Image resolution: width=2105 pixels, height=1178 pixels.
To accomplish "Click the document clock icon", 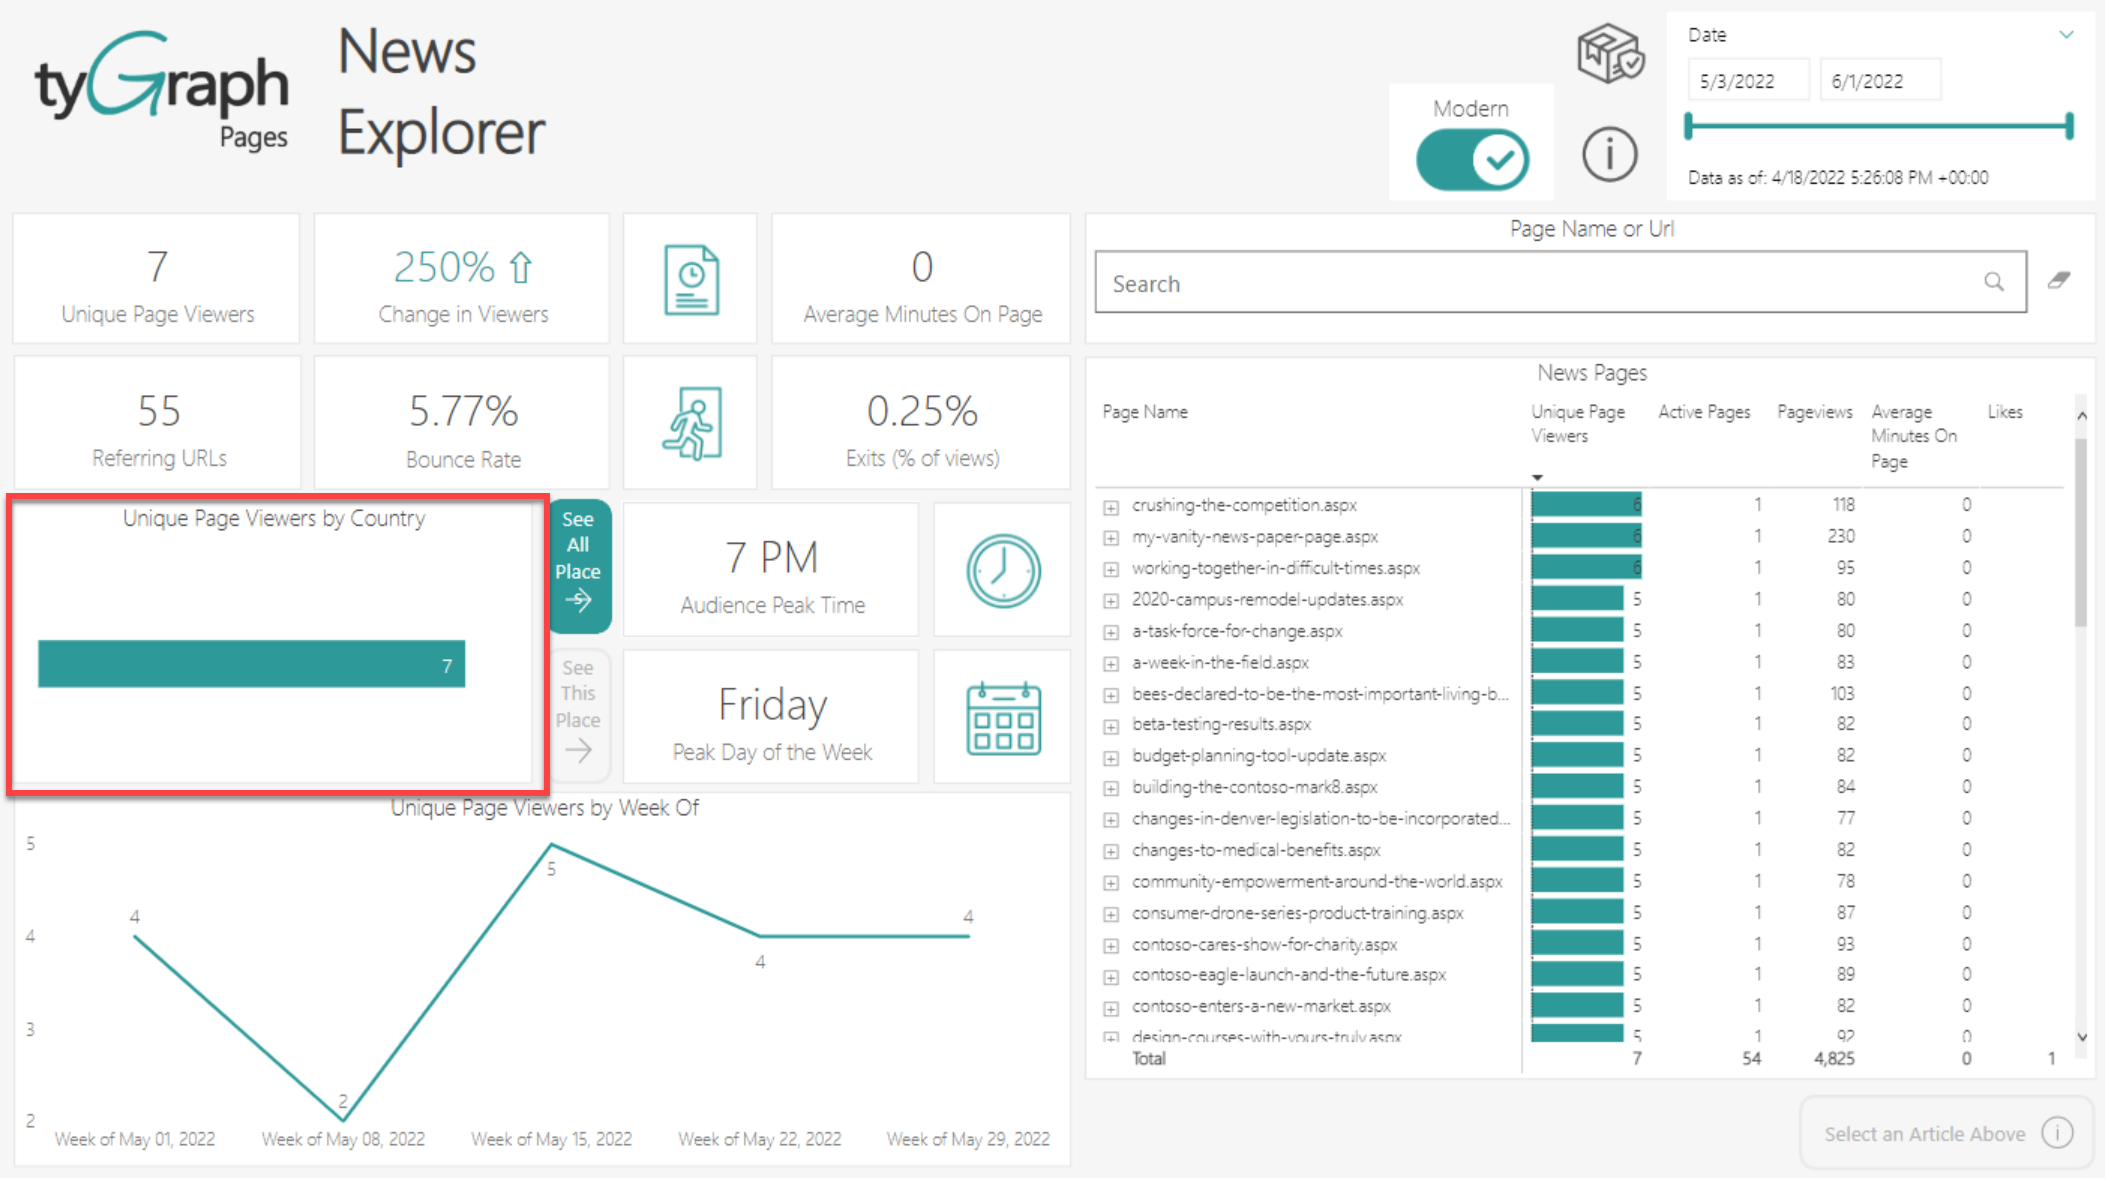I will pyautogui.click(x=691, y=280).
